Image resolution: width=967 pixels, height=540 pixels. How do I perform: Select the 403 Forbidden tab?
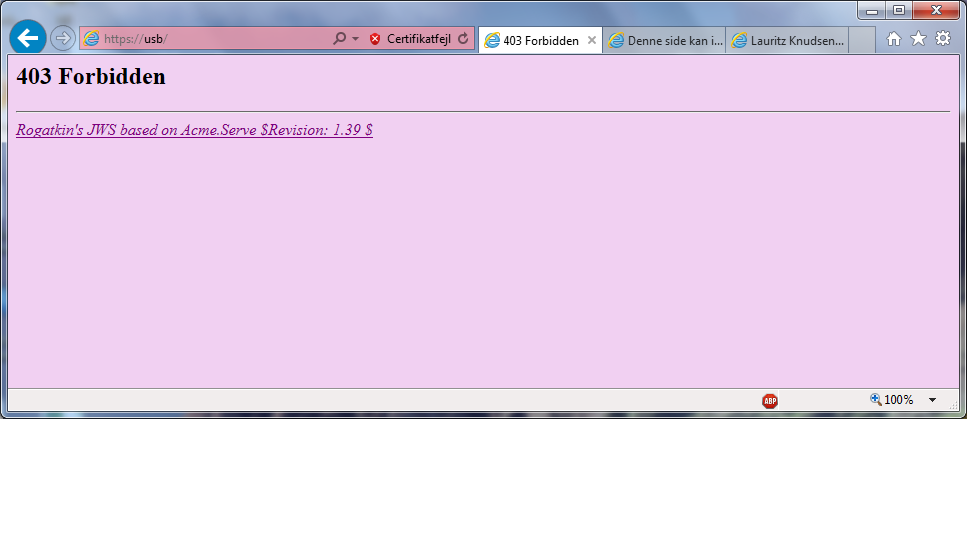pos(540,41)
